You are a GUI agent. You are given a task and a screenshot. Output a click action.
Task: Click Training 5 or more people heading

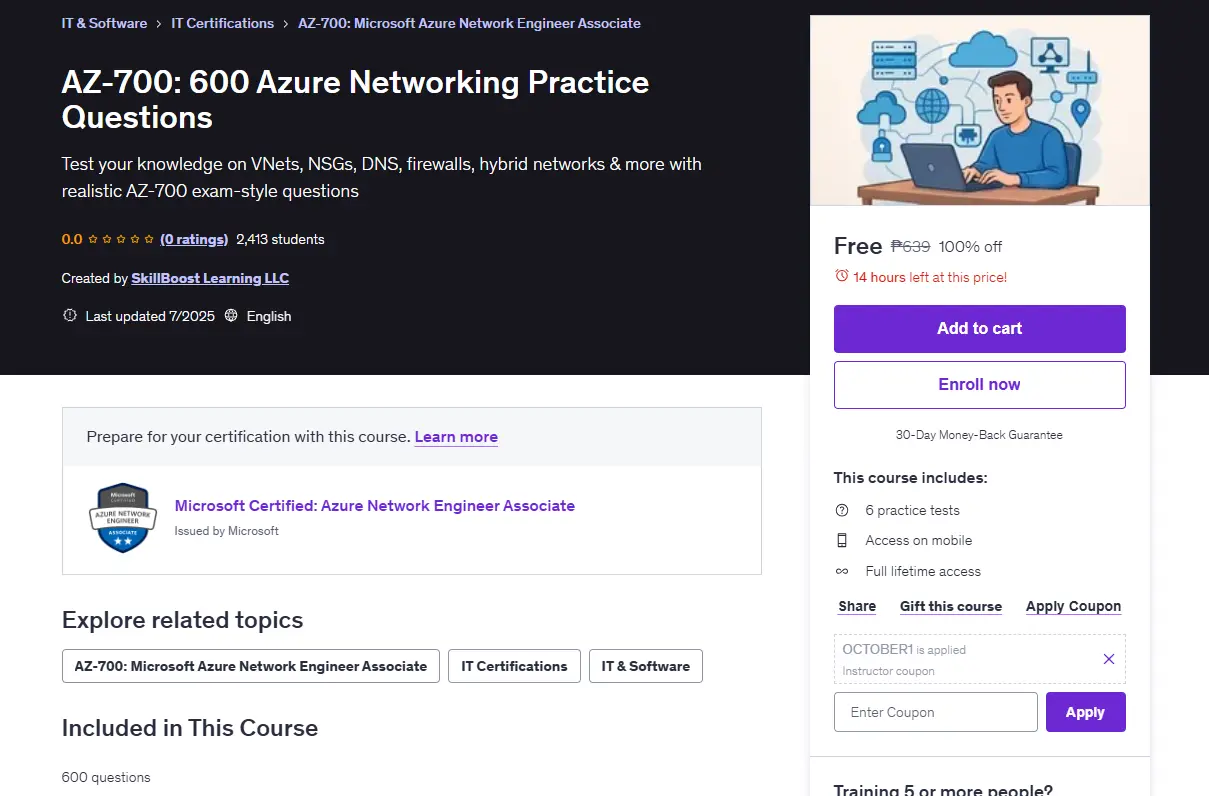pyautogui.click(x=943, y=789)
